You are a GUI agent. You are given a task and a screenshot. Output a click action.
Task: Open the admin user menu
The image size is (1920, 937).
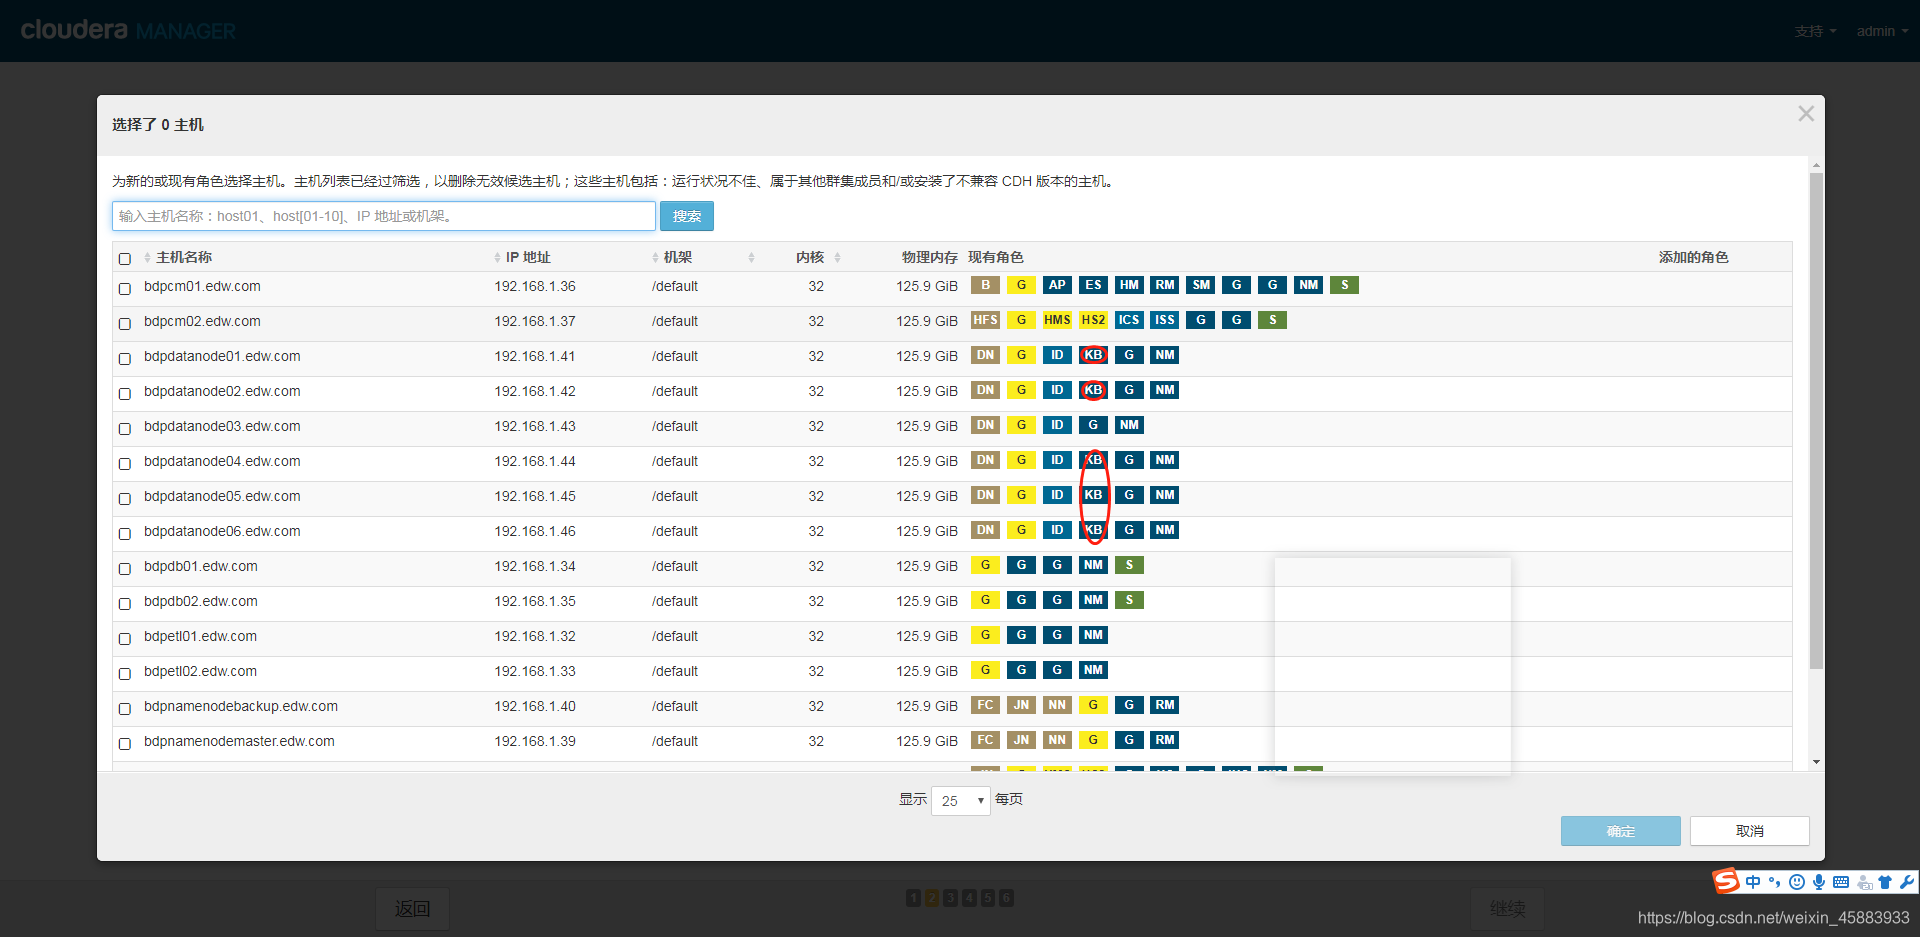click(1882, 31)
